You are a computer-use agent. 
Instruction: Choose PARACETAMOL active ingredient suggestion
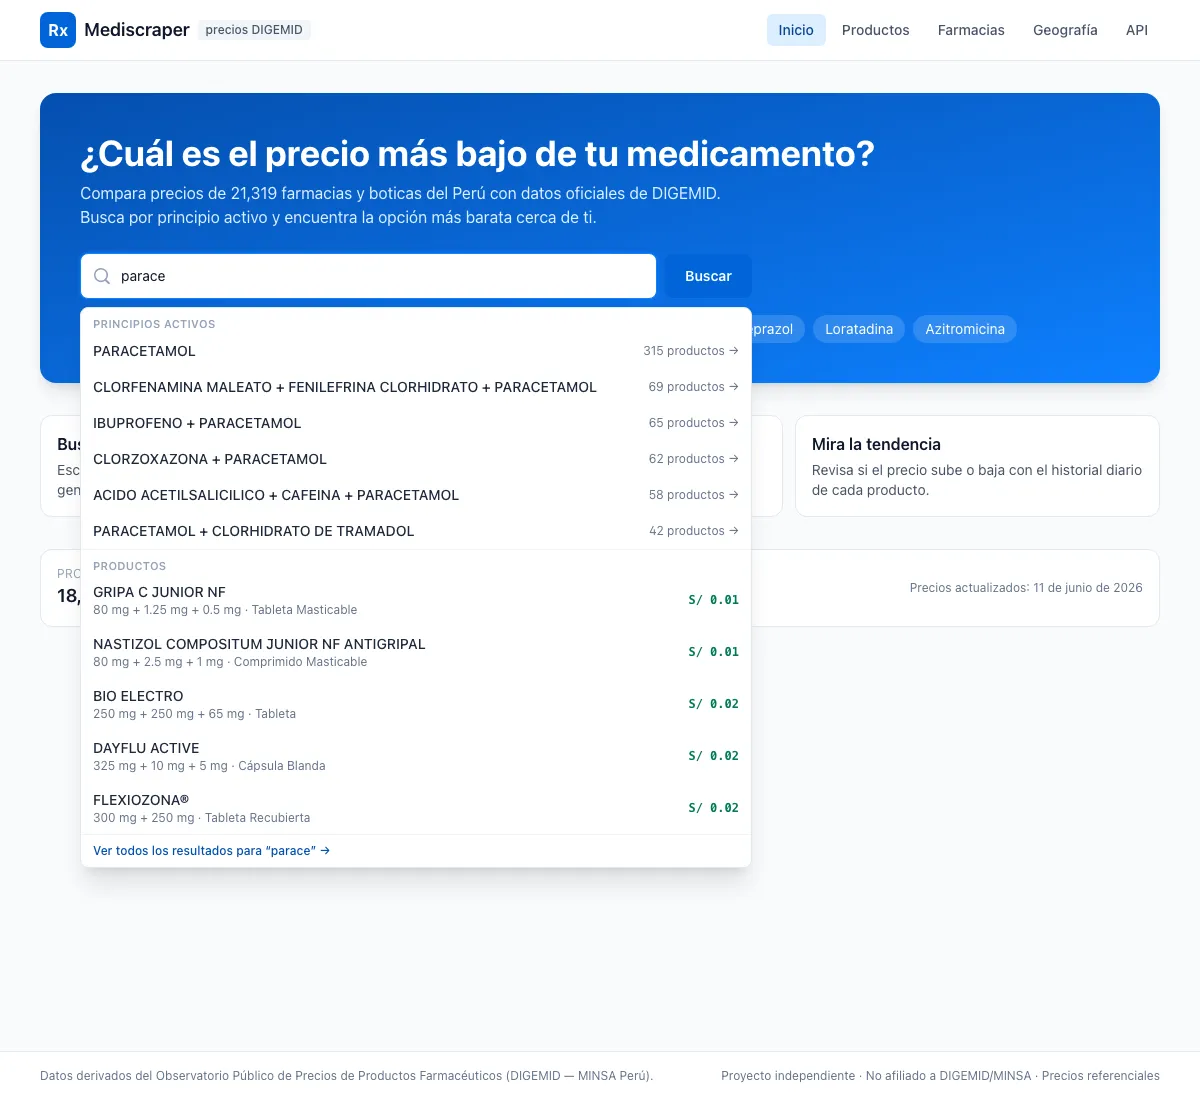[x=416, y=351]
